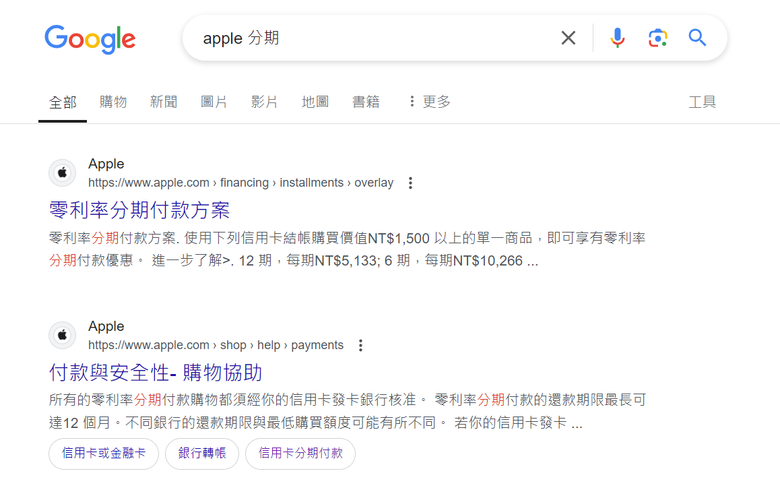This screenshot has height=494, width=780.
Task: Open the 零利率分期付款方案 result link
Action: tap(139, 210)
